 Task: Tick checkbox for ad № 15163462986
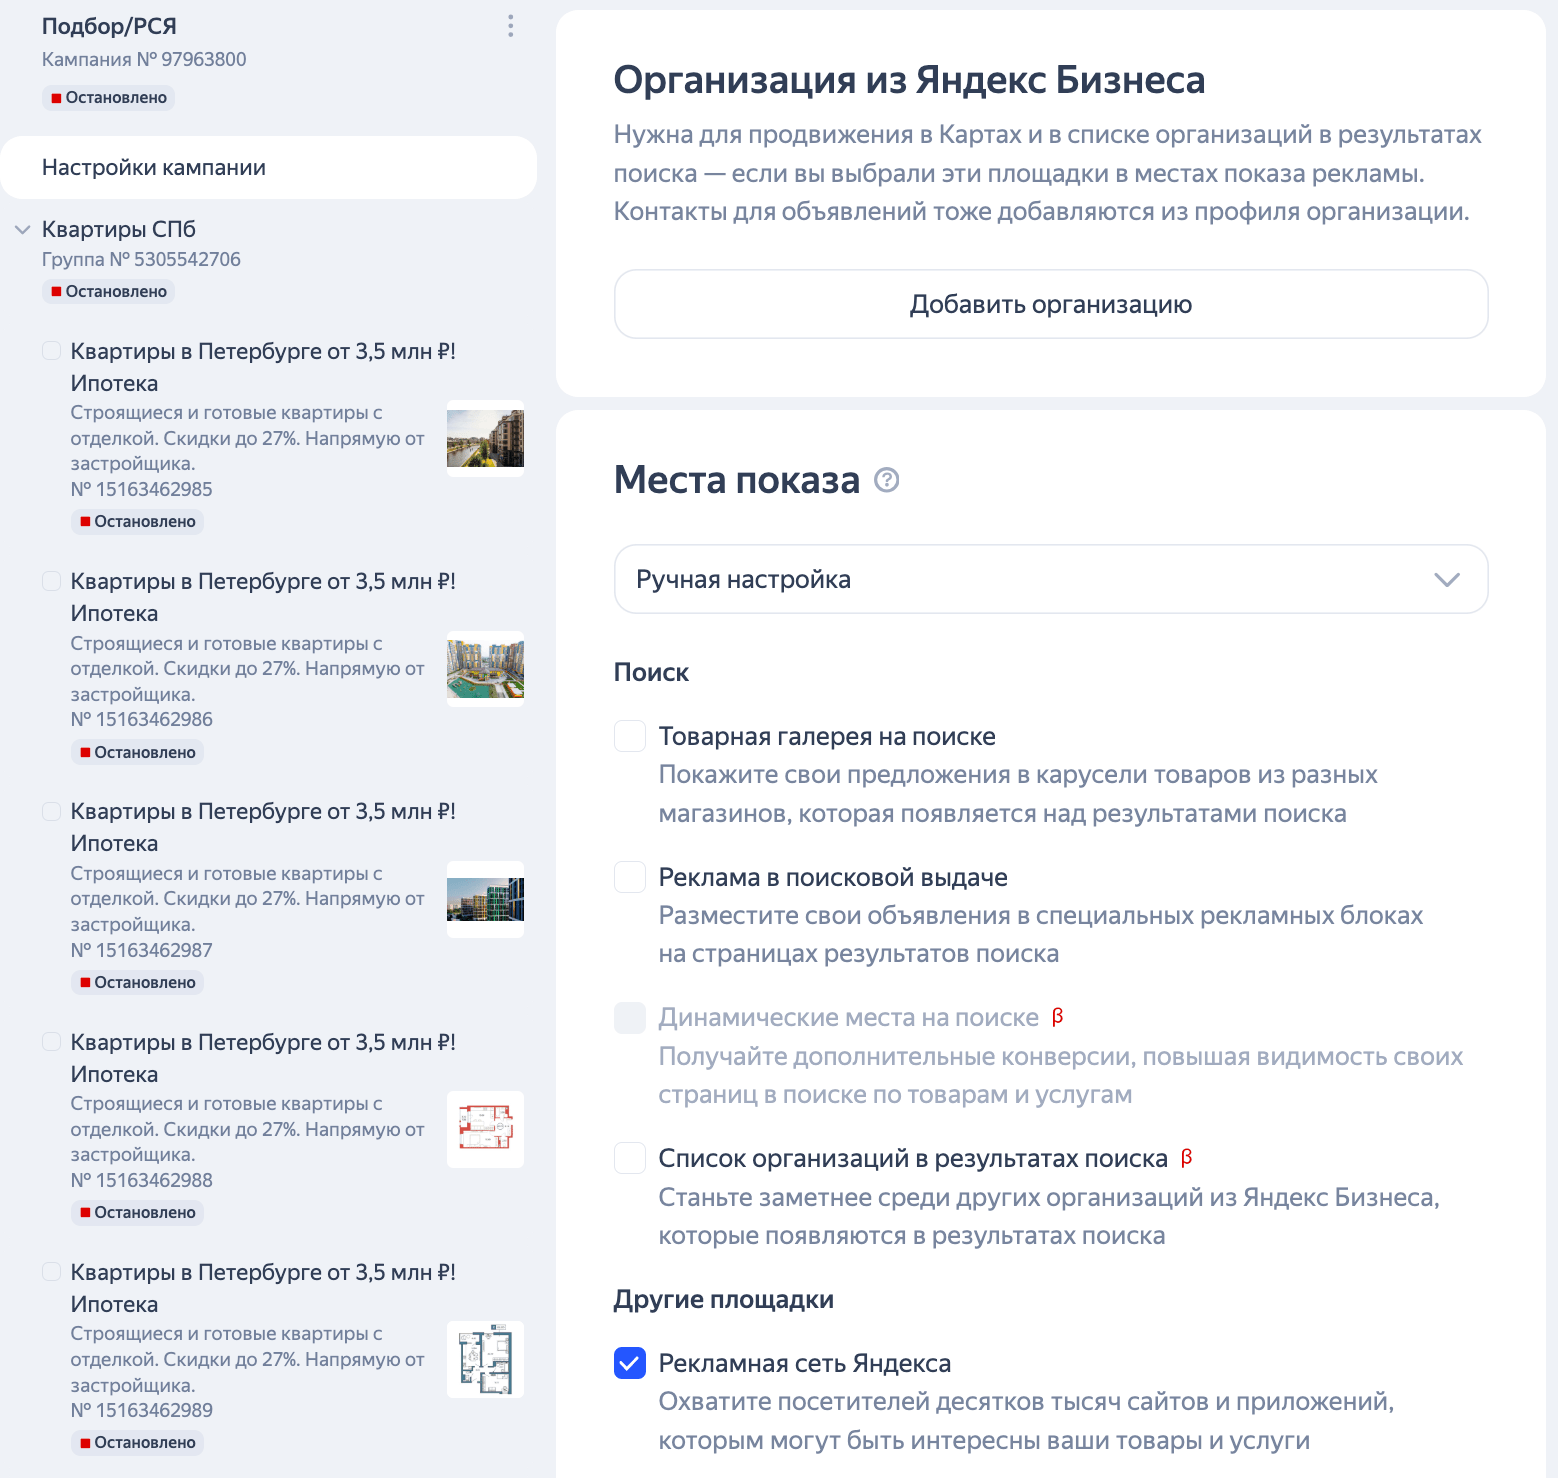51,581
